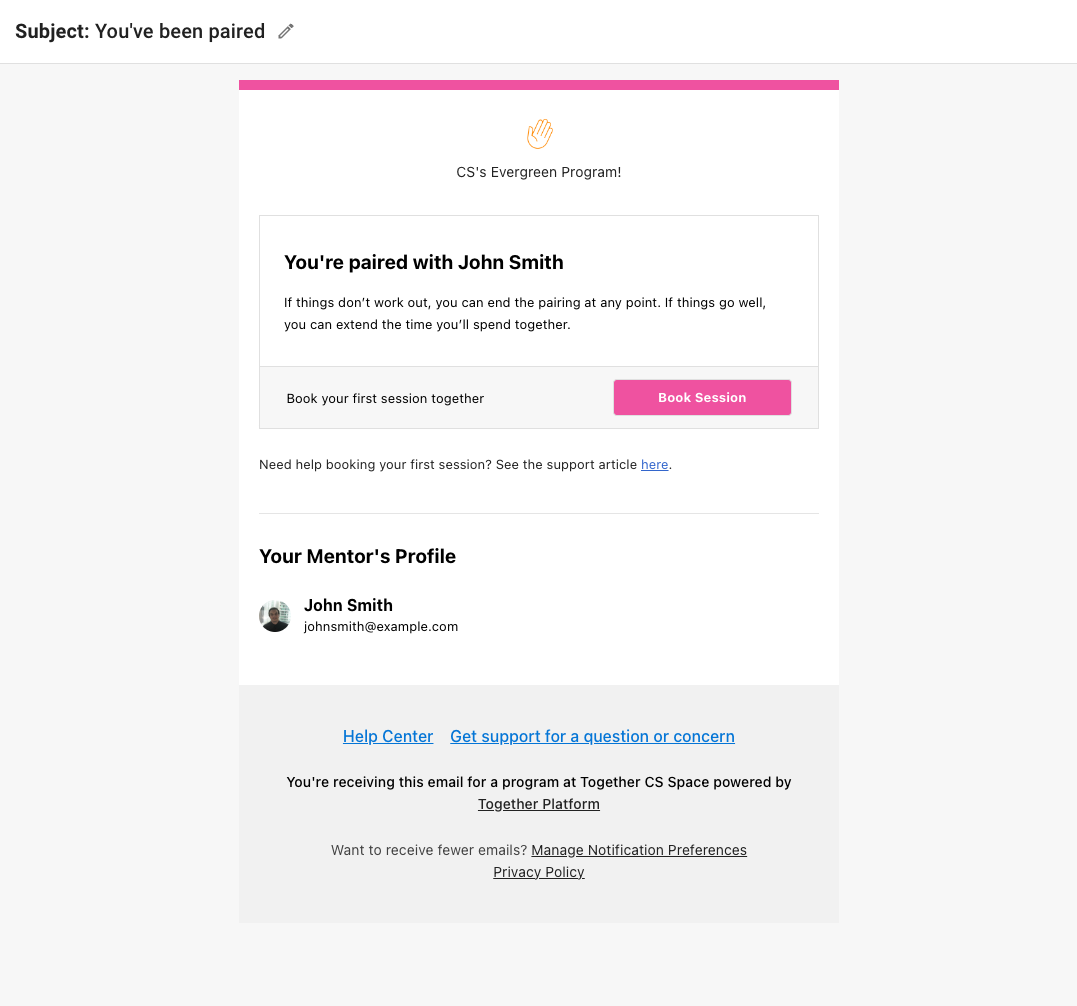Click 'Book your first session together' text
The image size is (1077, 1006).
[385, 399]
